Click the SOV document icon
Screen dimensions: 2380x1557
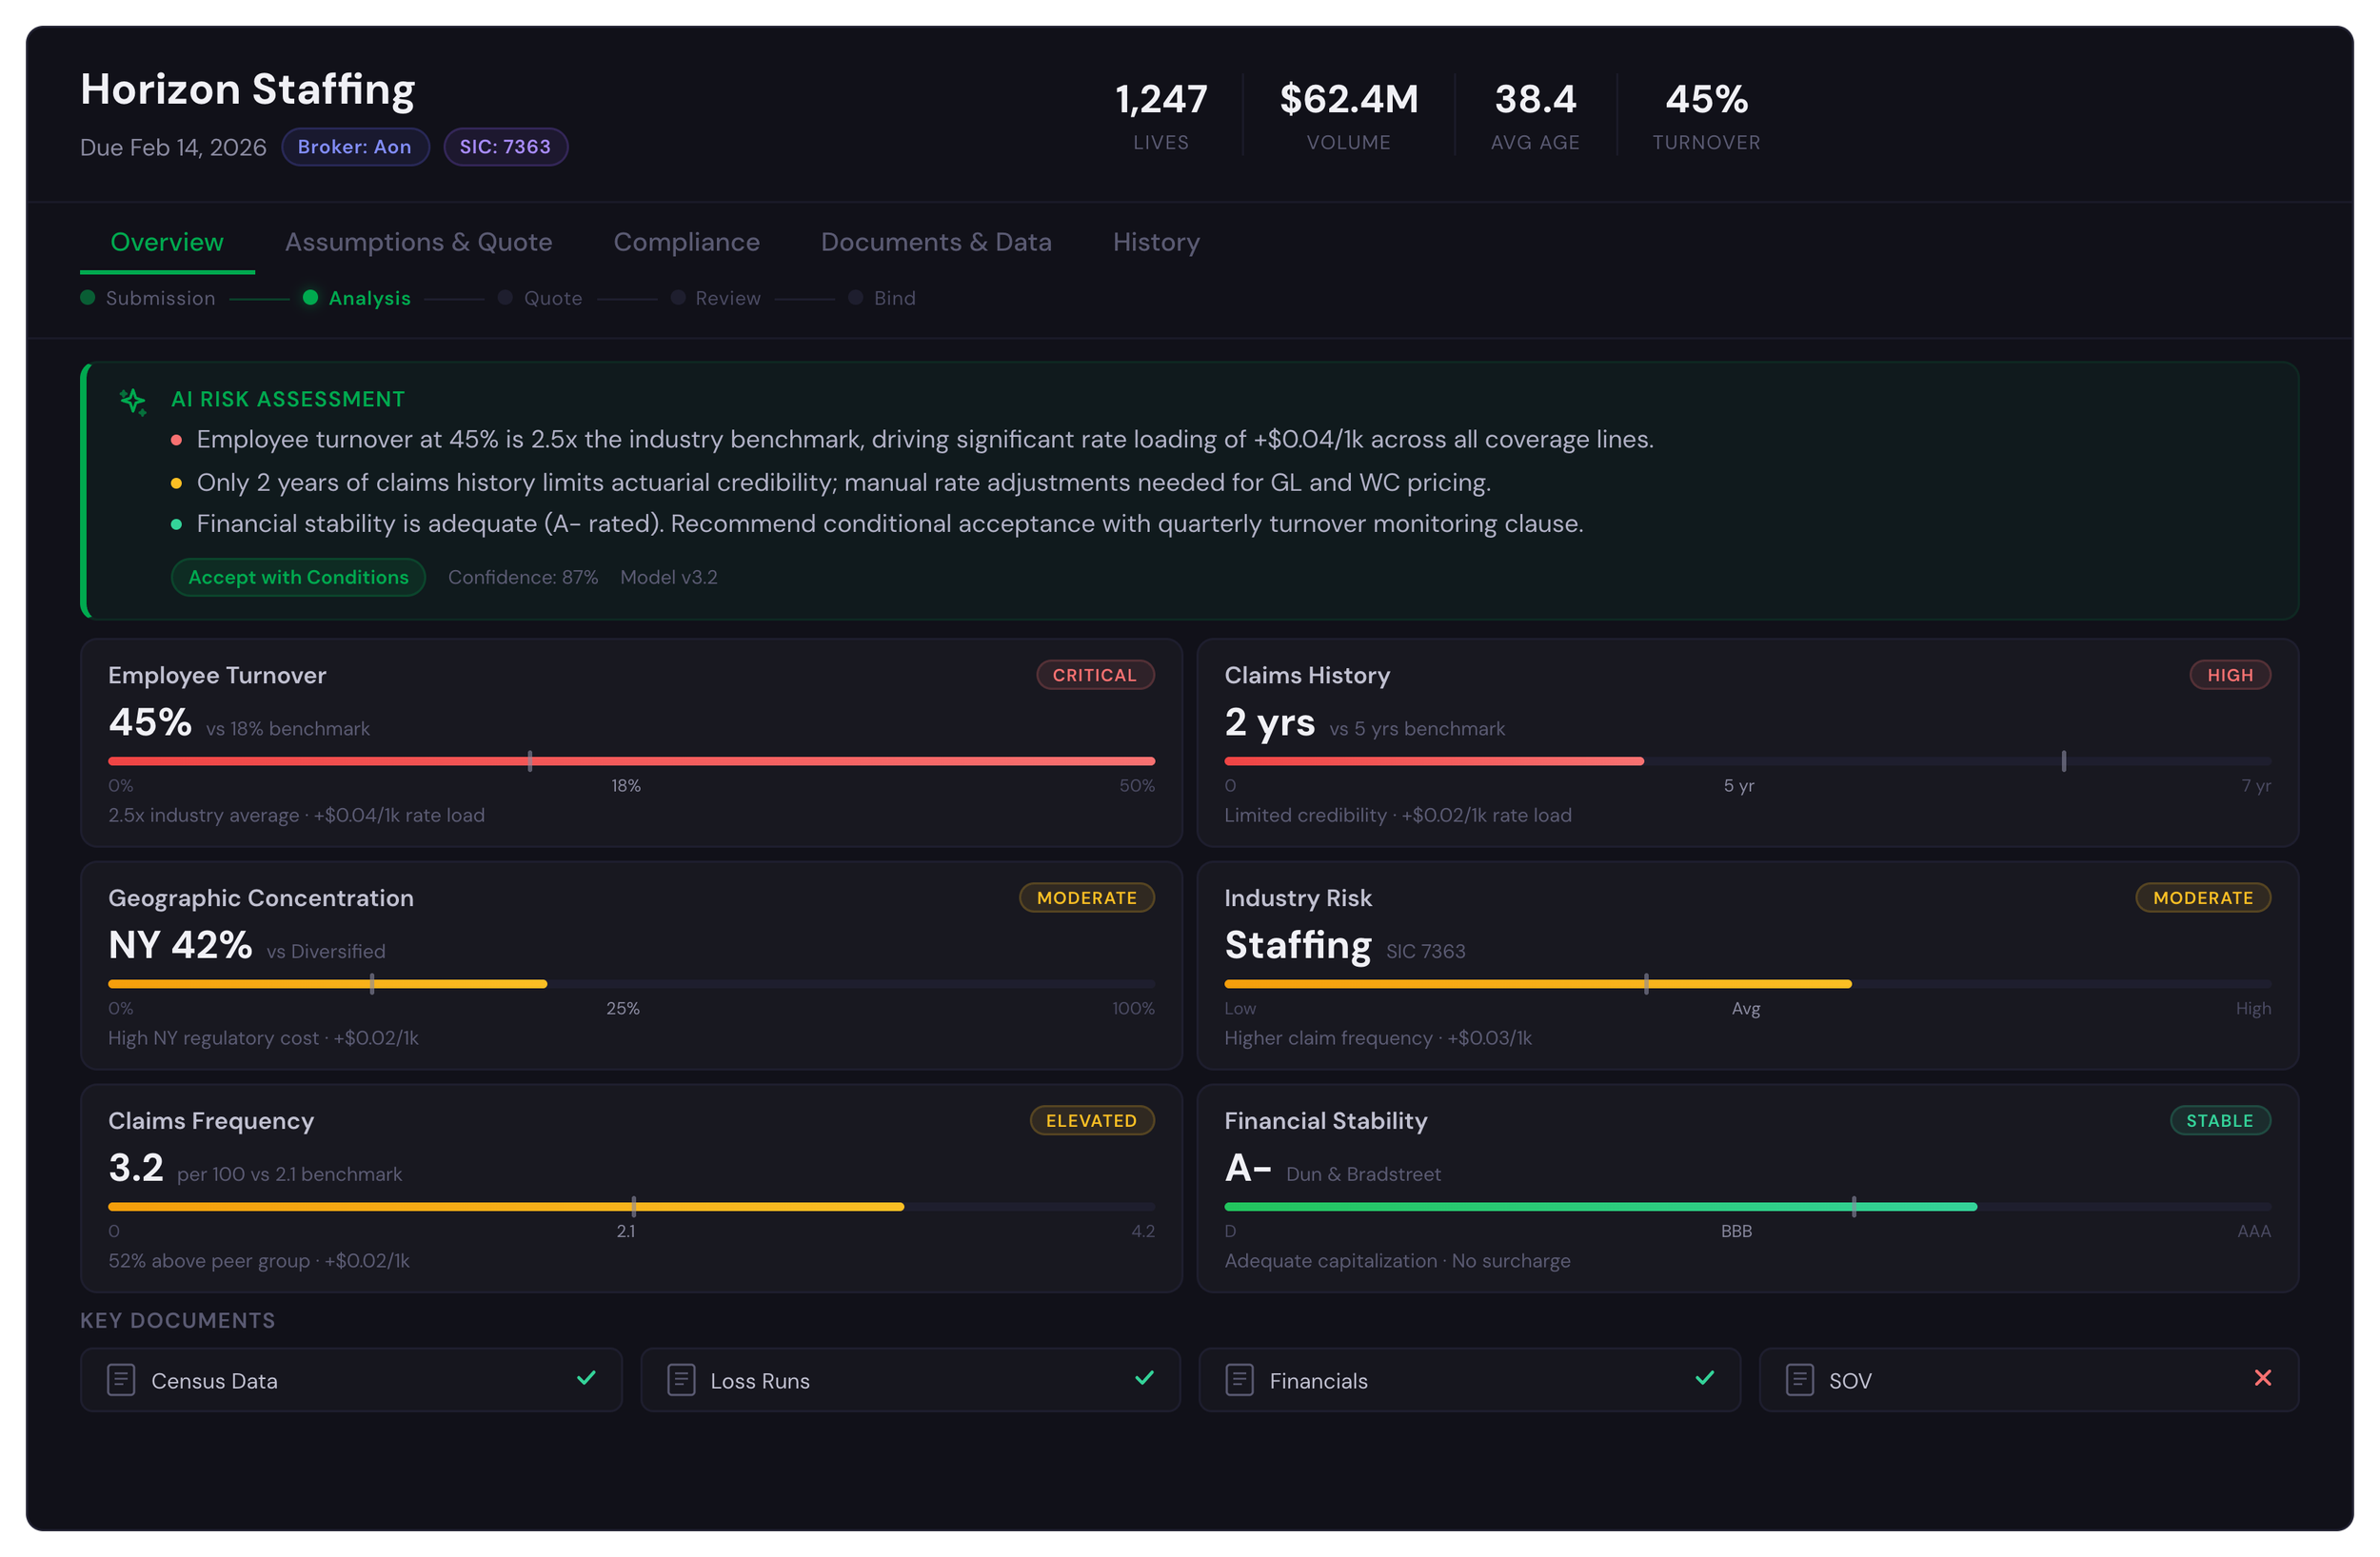(1799, 1380)
